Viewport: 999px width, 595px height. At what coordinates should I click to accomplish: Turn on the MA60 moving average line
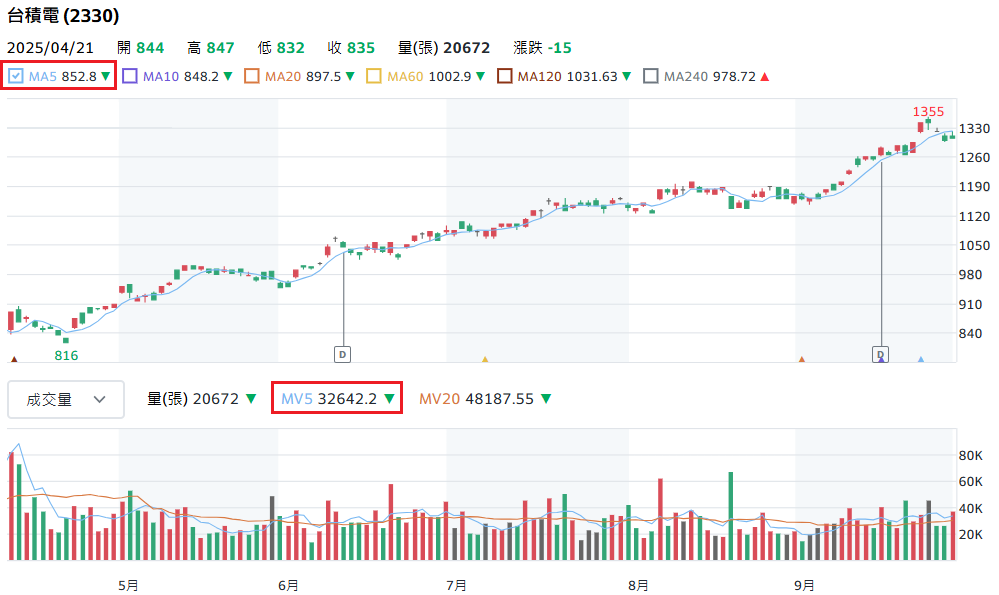click(x=374, y=76)
